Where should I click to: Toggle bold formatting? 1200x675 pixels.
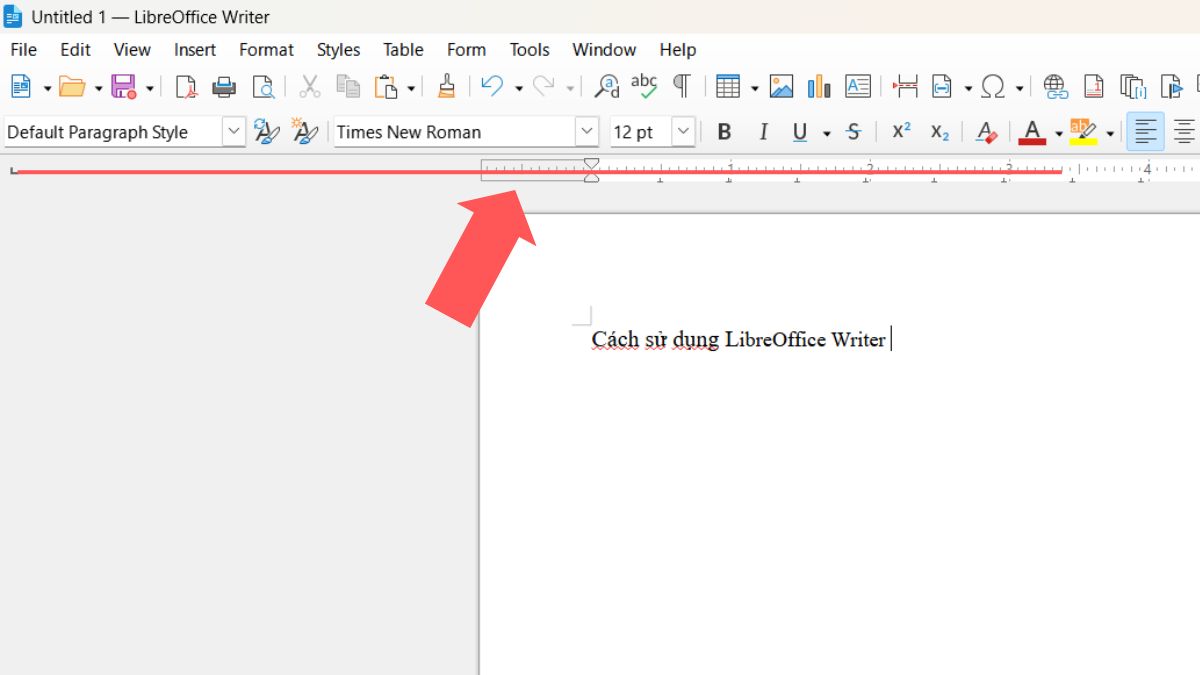pos(725,132)
